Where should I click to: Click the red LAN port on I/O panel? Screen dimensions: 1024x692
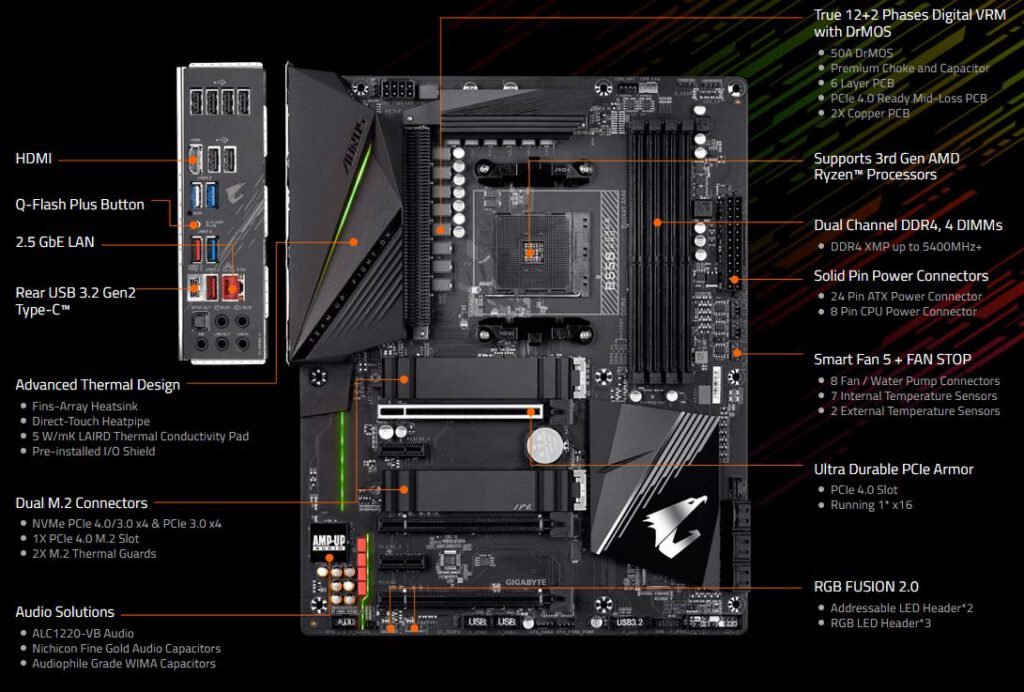232,286
